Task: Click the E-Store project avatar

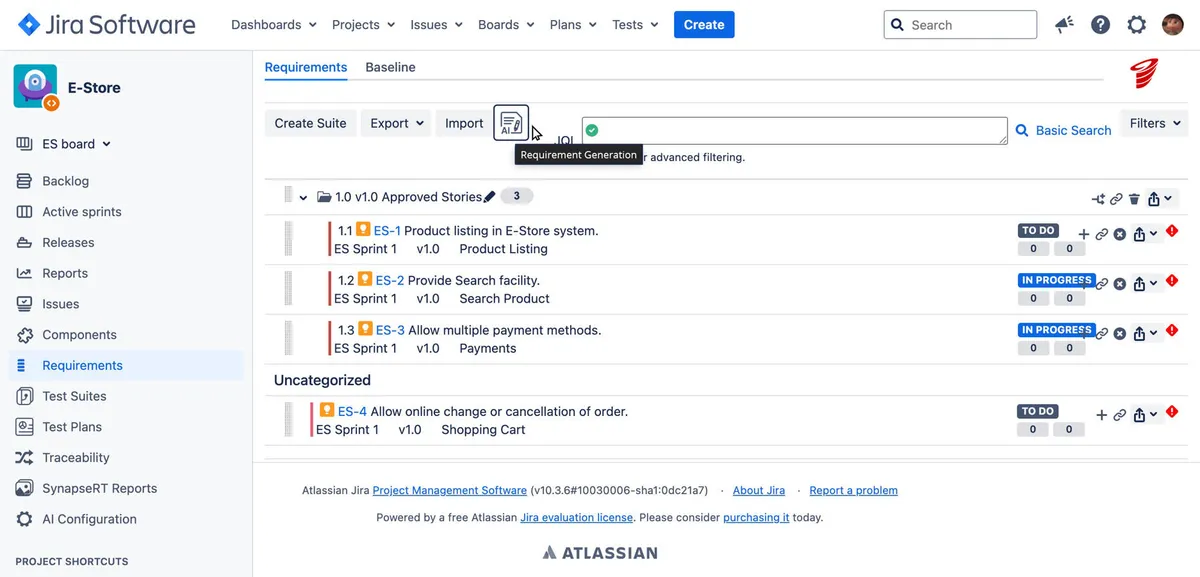Action: (36, 86)
